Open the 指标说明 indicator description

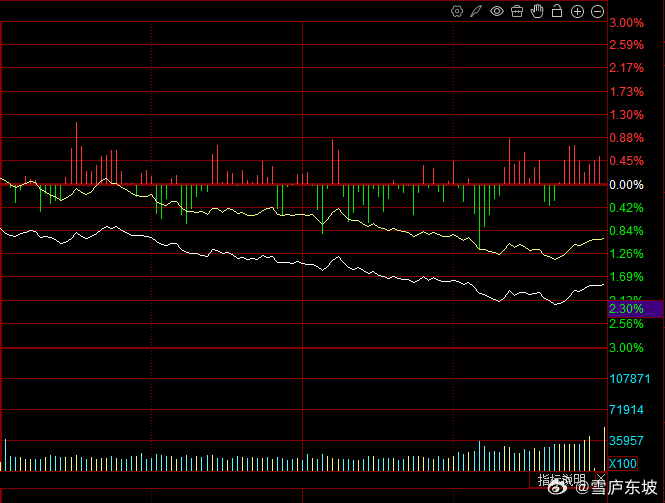click(562, 480)
